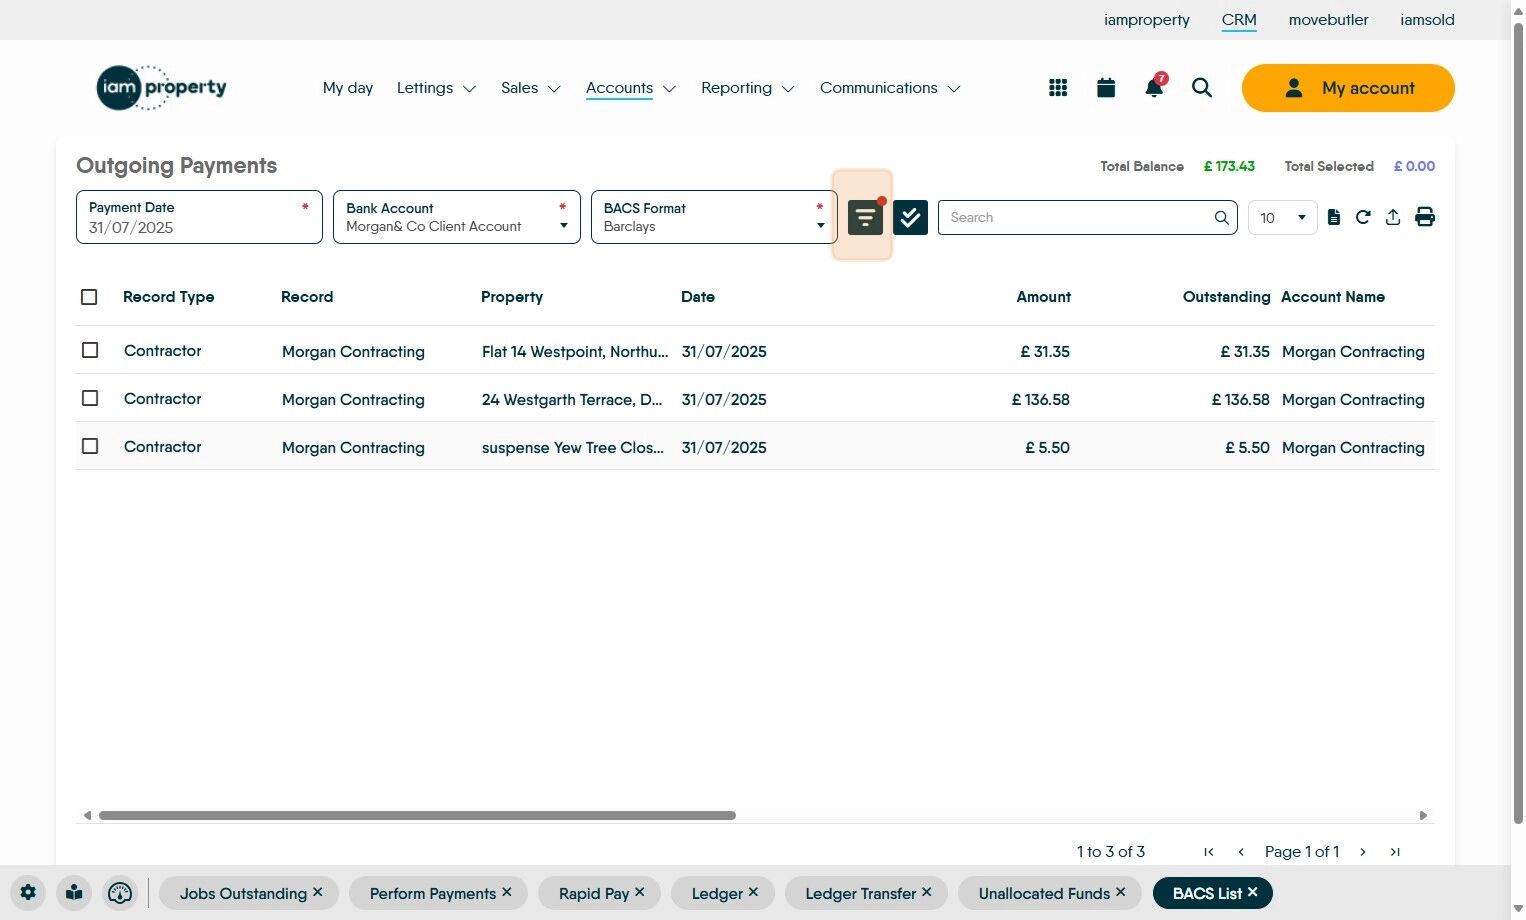Switch to the Jobs Outstanding tab

pos(243,893)
